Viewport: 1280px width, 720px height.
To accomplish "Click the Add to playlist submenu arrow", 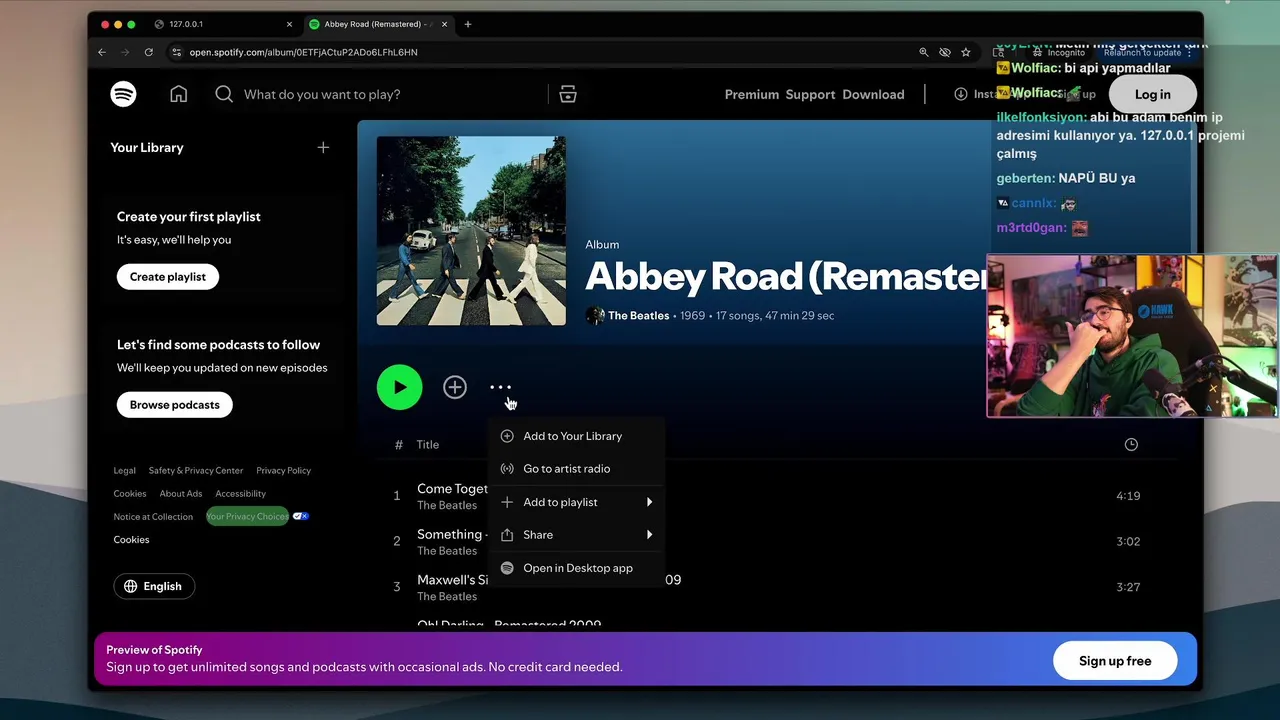I will (x=649, y=502).
